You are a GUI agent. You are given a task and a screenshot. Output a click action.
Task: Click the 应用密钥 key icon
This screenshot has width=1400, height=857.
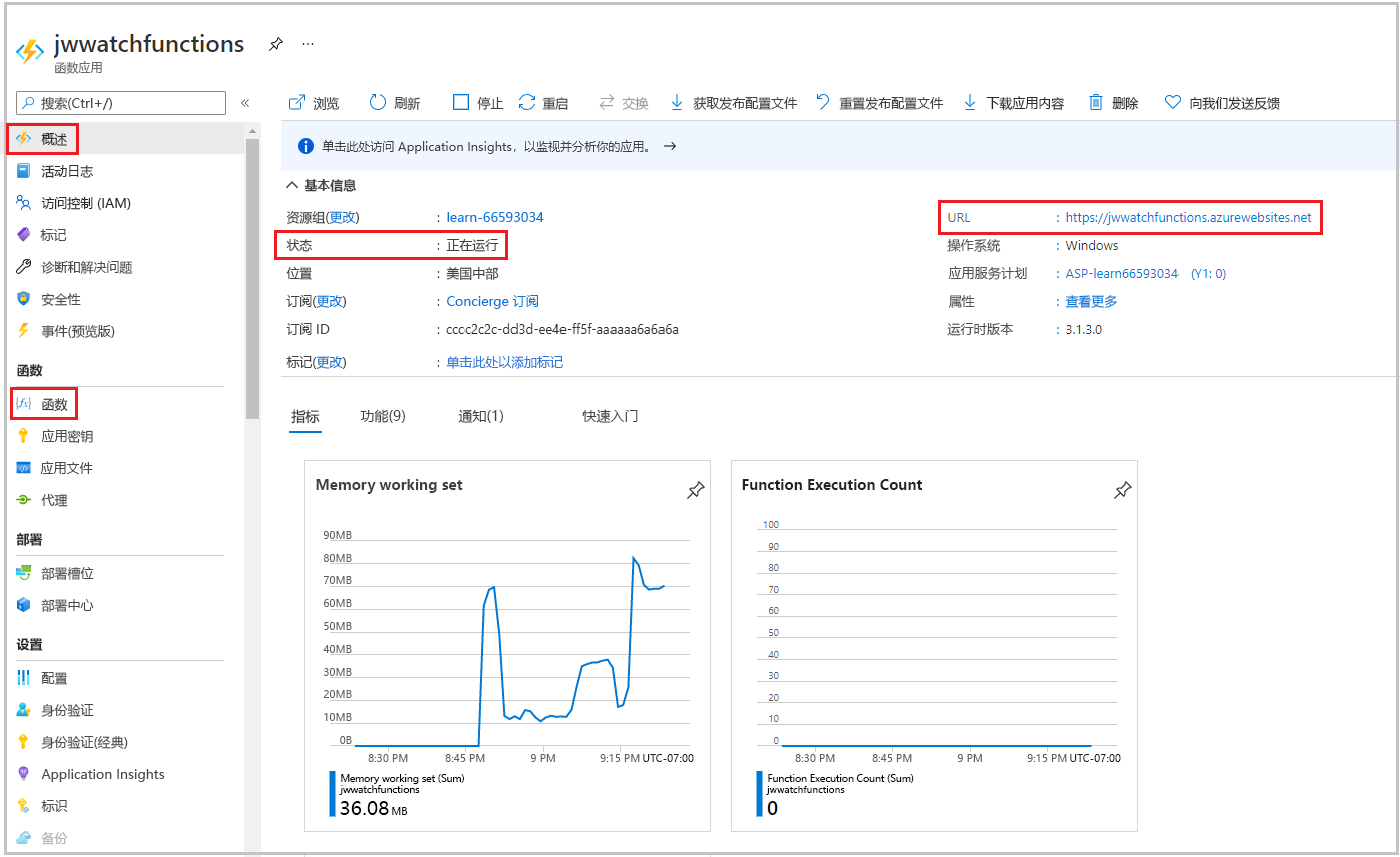tap(24, 436)
